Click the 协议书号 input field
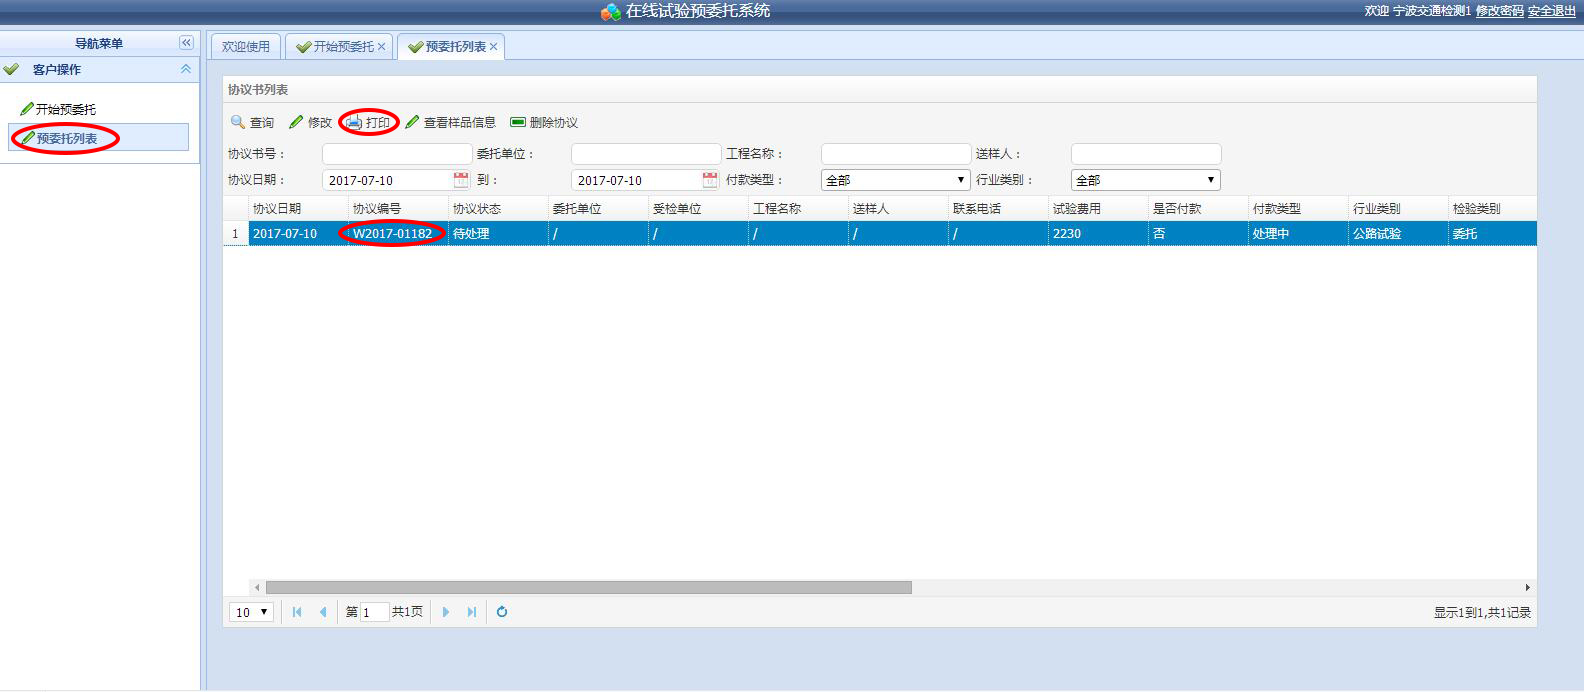 (397, 154)
